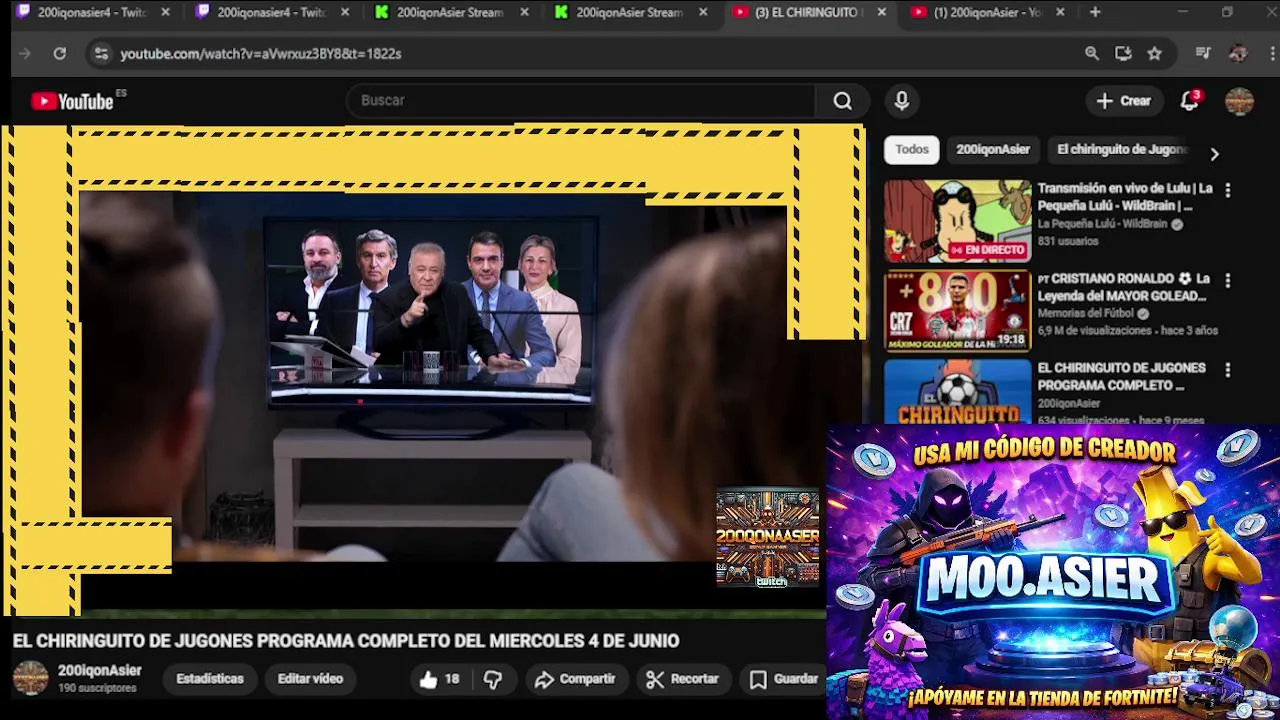This screenshot has height=720, width=1280.
Task: Close the EL CHIRINGUITO YouTube tab
Action: 881,12
